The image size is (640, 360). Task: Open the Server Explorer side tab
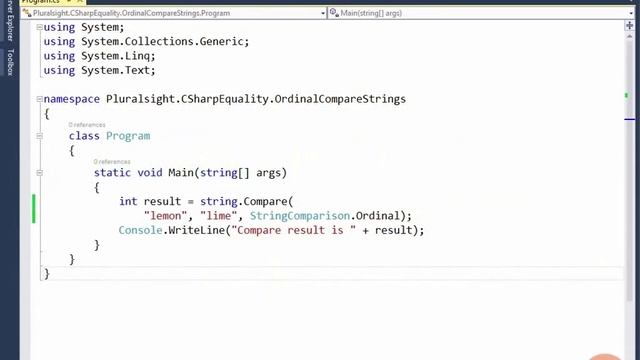(10, 20)
